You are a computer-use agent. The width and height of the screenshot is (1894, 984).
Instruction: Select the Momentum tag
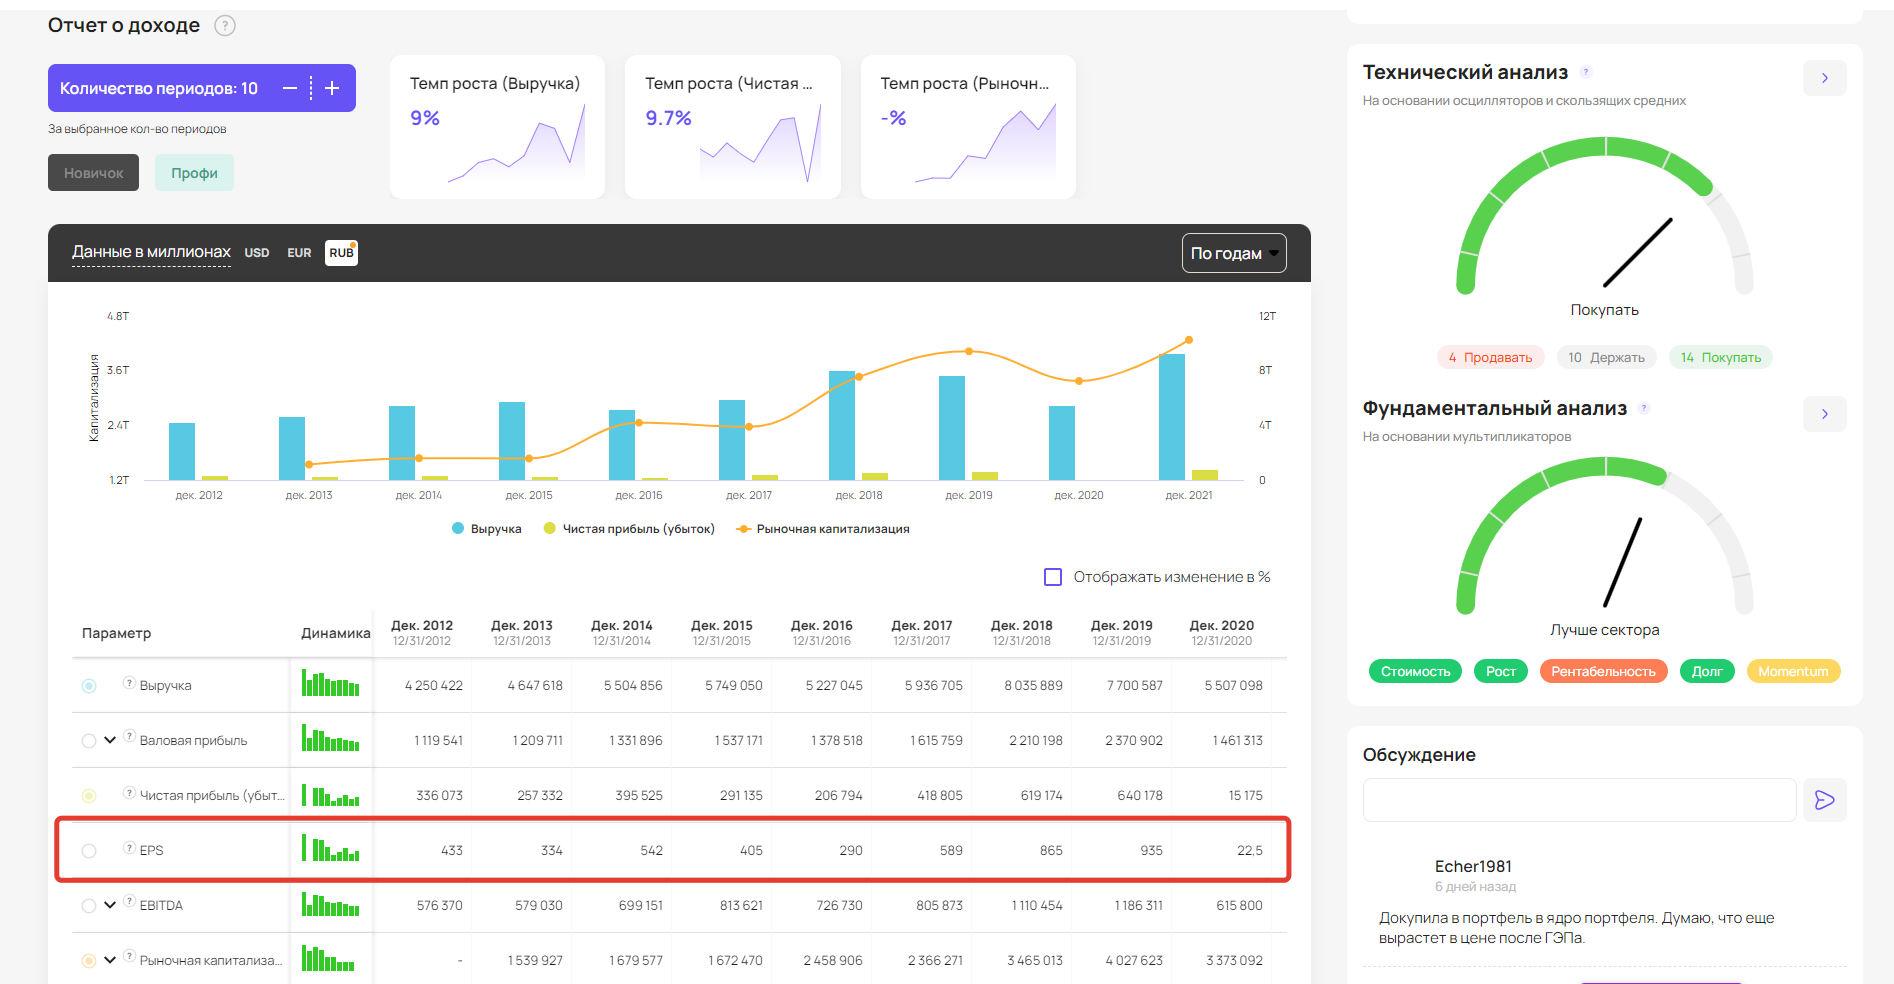[x=1794, y=671]
